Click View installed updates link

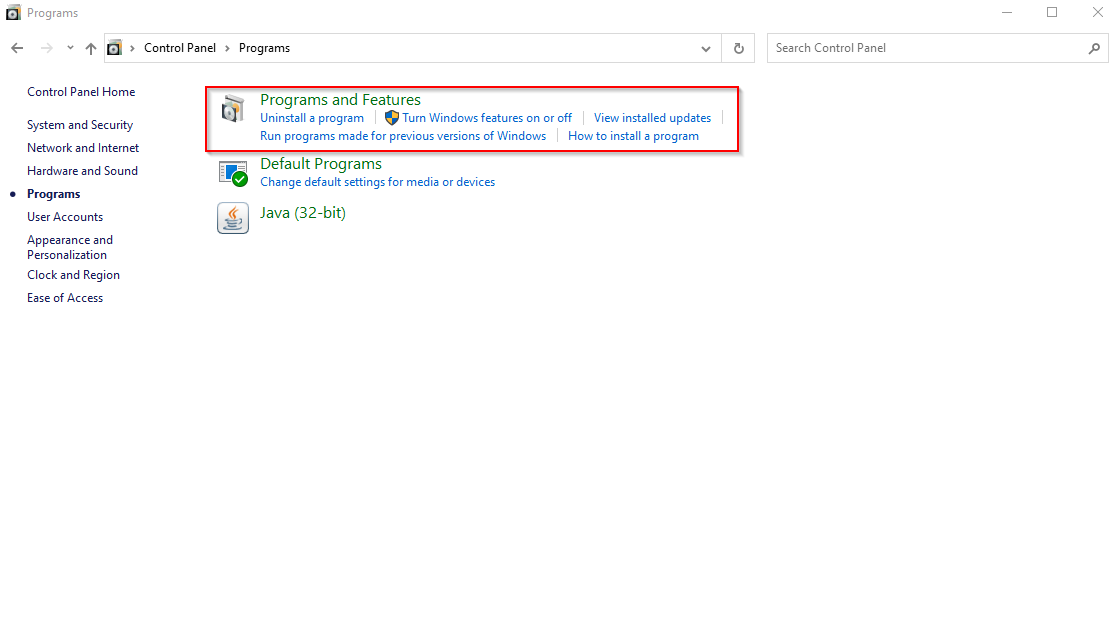tap(652, 118)
